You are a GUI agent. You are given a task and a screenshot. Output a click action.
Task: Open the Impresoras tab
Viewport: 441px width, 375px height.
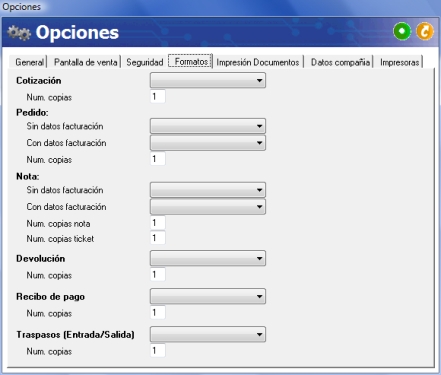click(x=400, y=62)
